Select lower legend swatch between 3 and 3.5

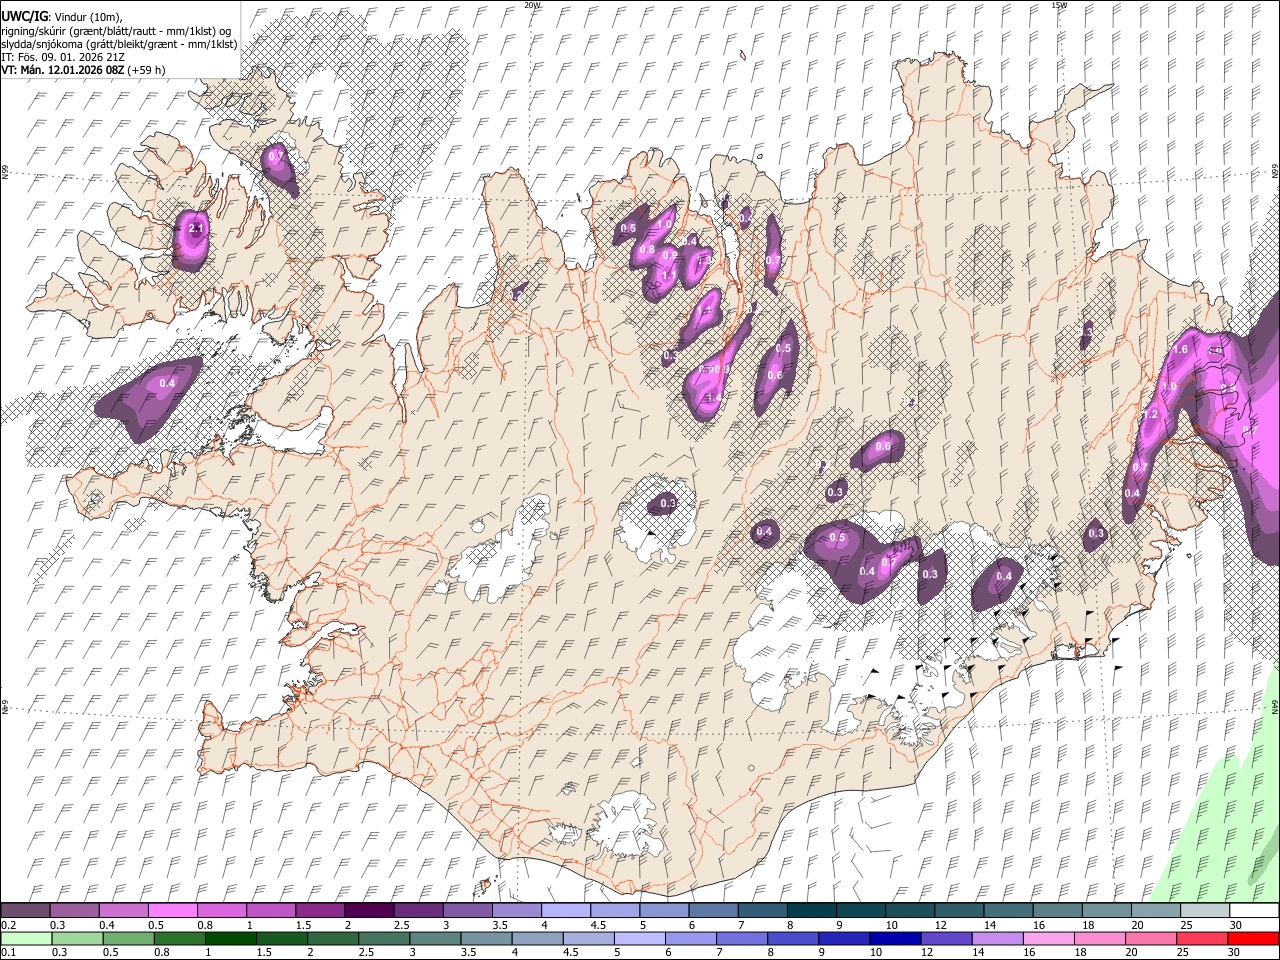(x=435, y=938)
